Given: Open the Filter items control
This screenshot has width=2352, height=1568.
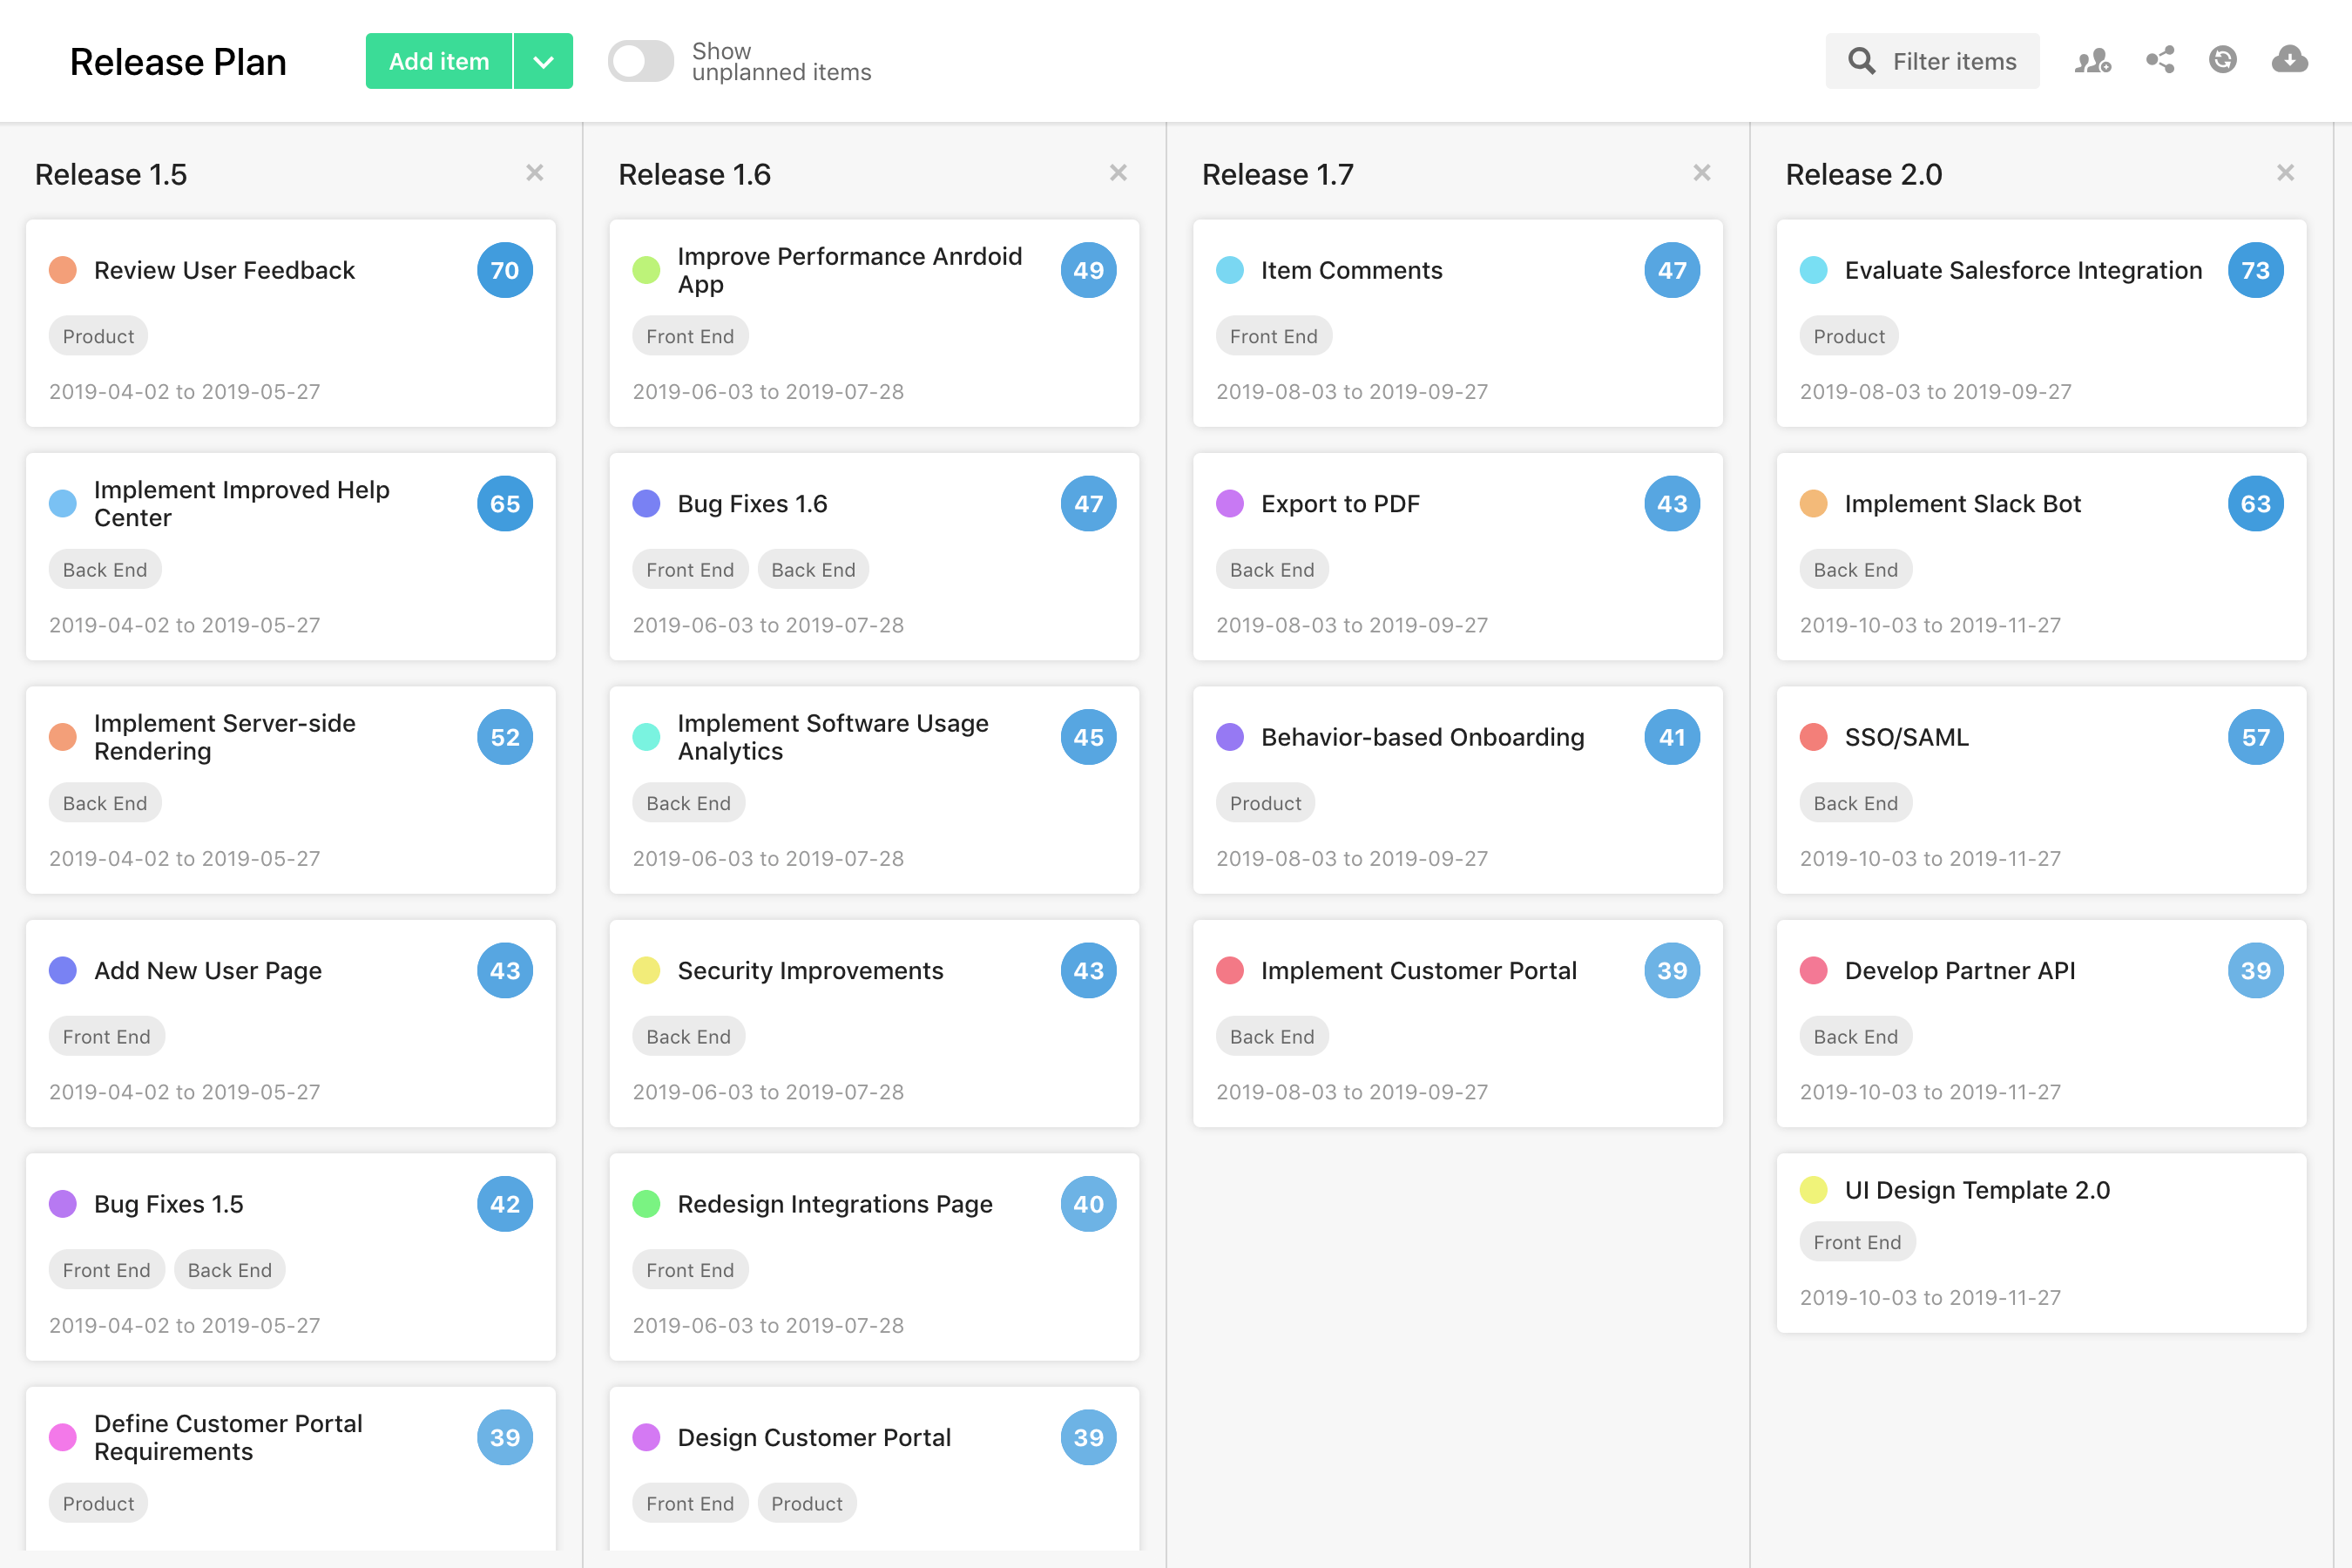Looking at the screenshot, I should coord(1933,61).
